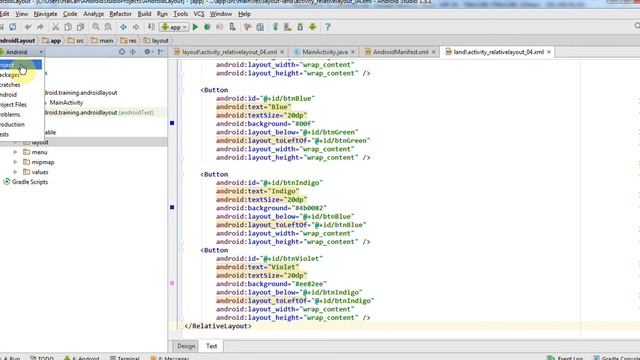The height and width of the screenshot is (360, 640).
Task: Click the app breadcrumb
Action: 51,40
